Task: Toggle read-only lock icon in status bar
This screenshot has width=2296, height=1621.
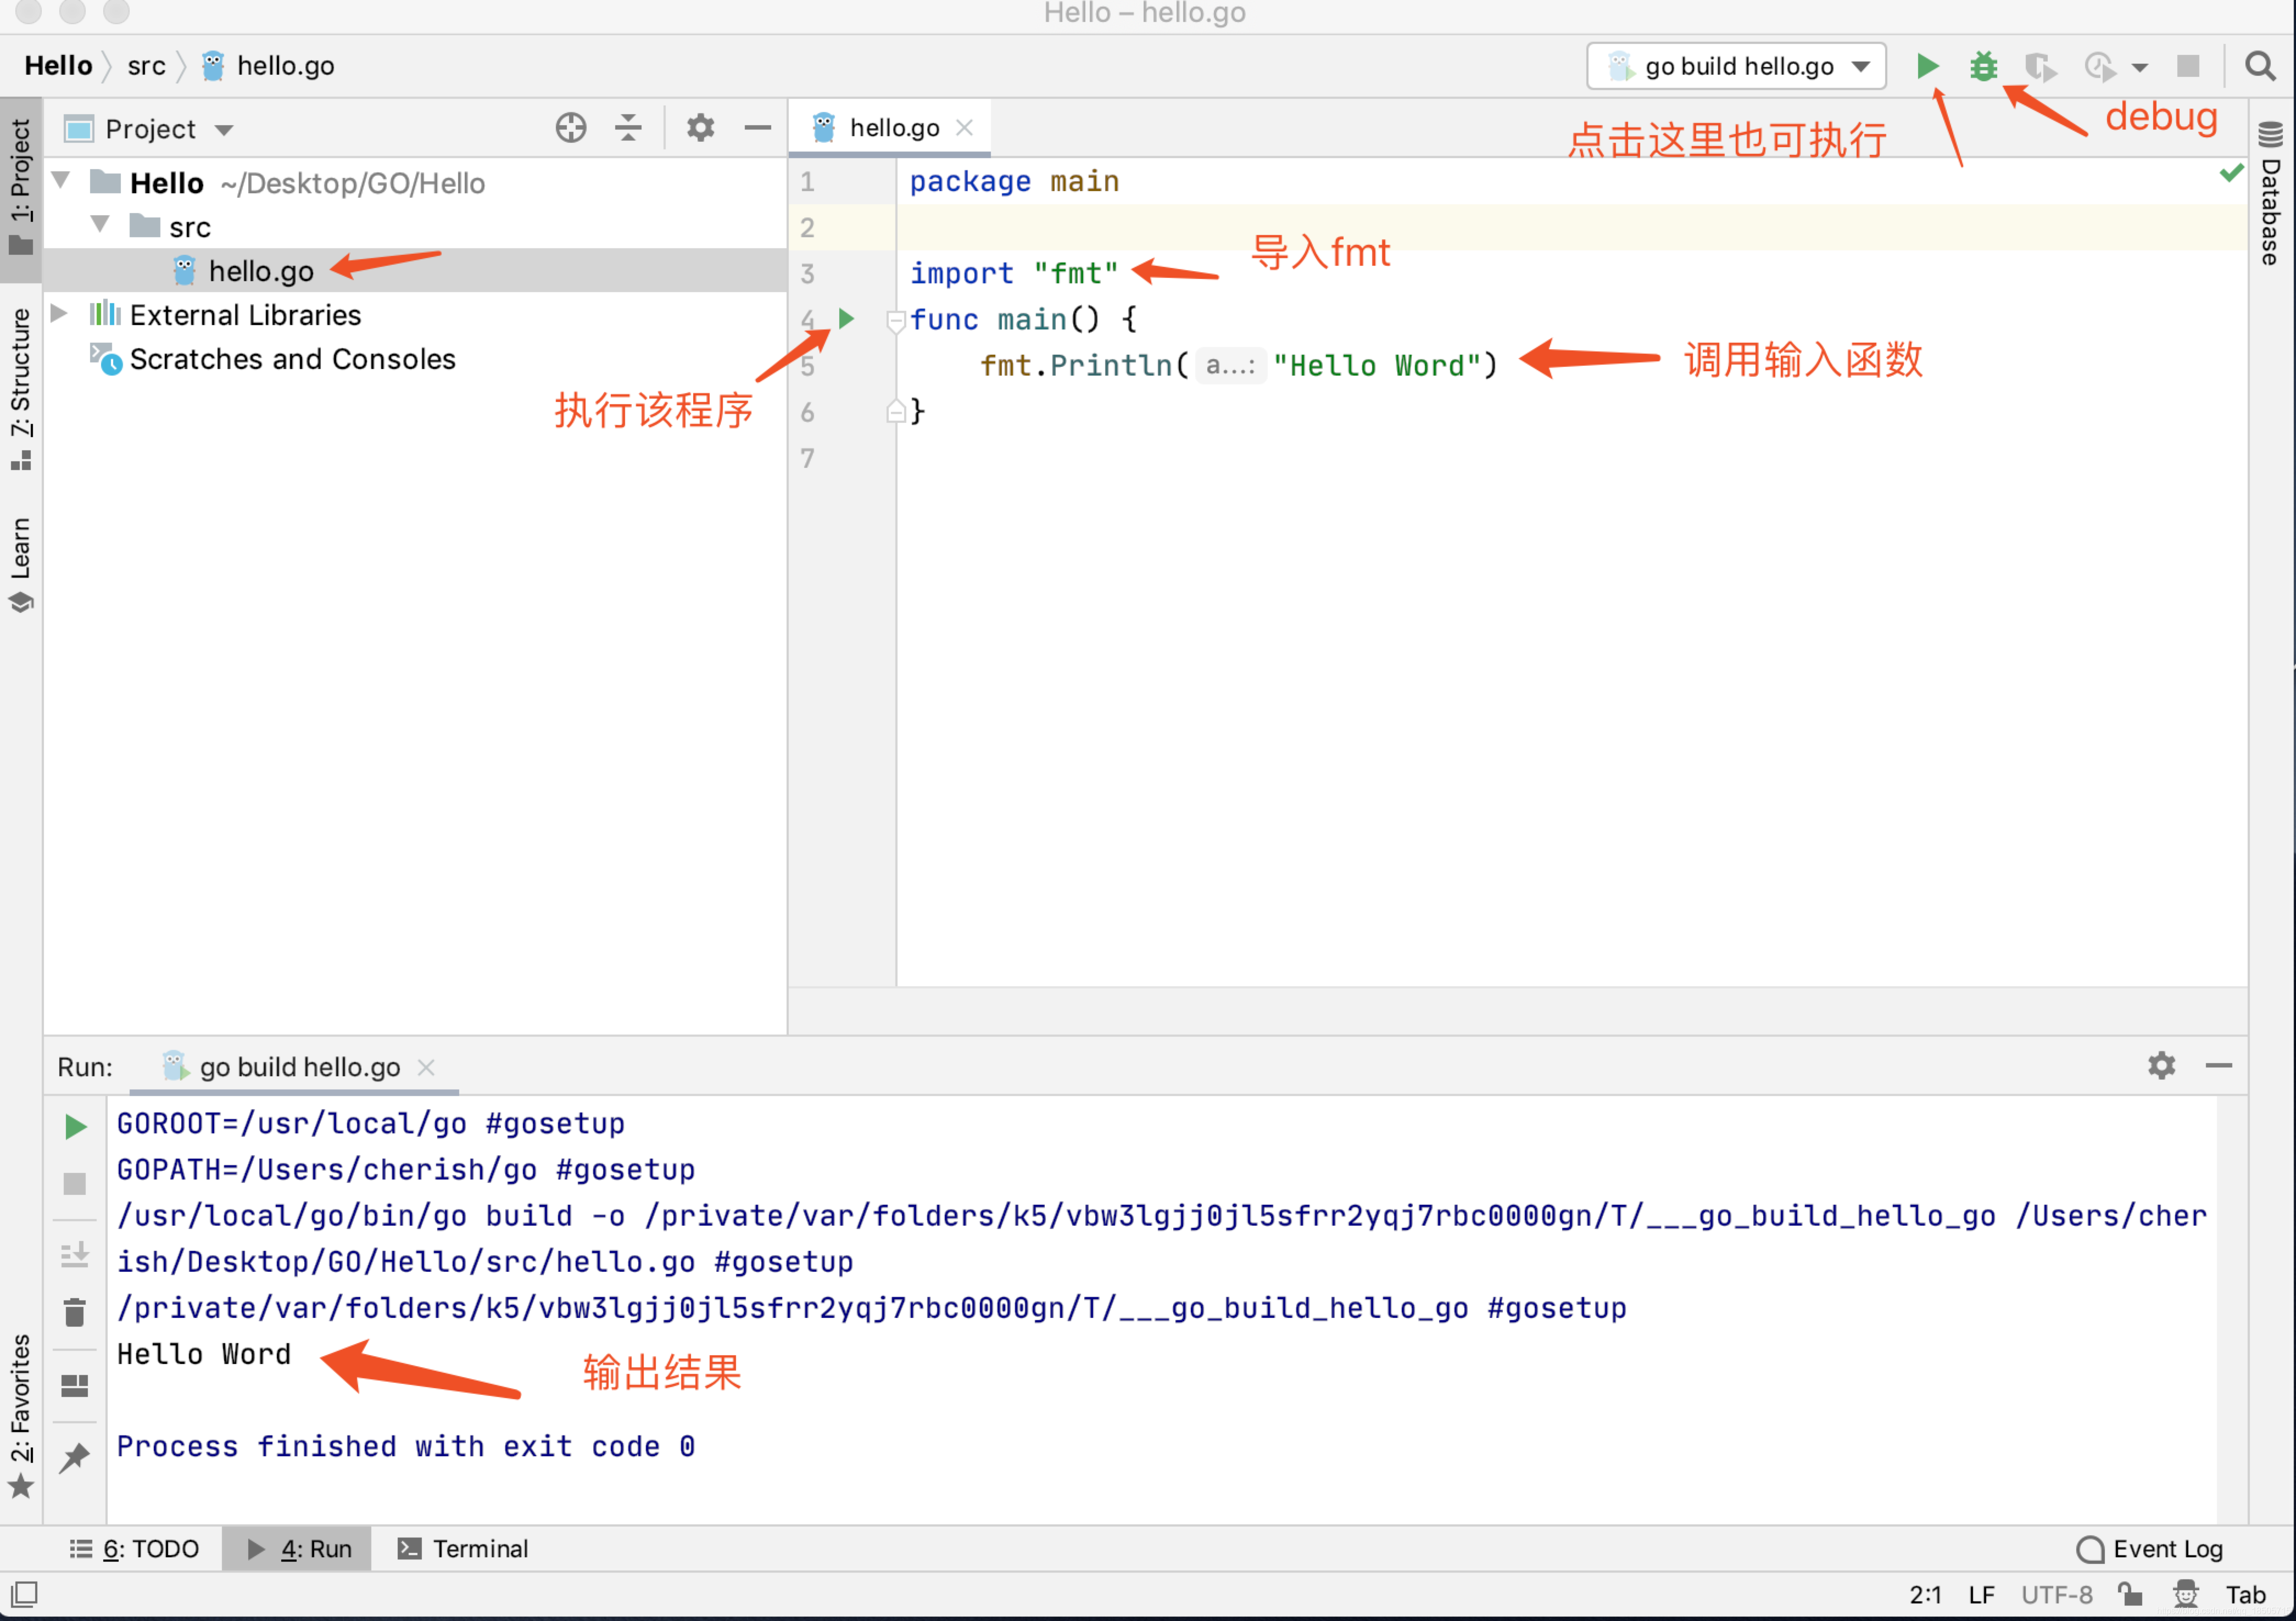Action: click(2130, 1595)
